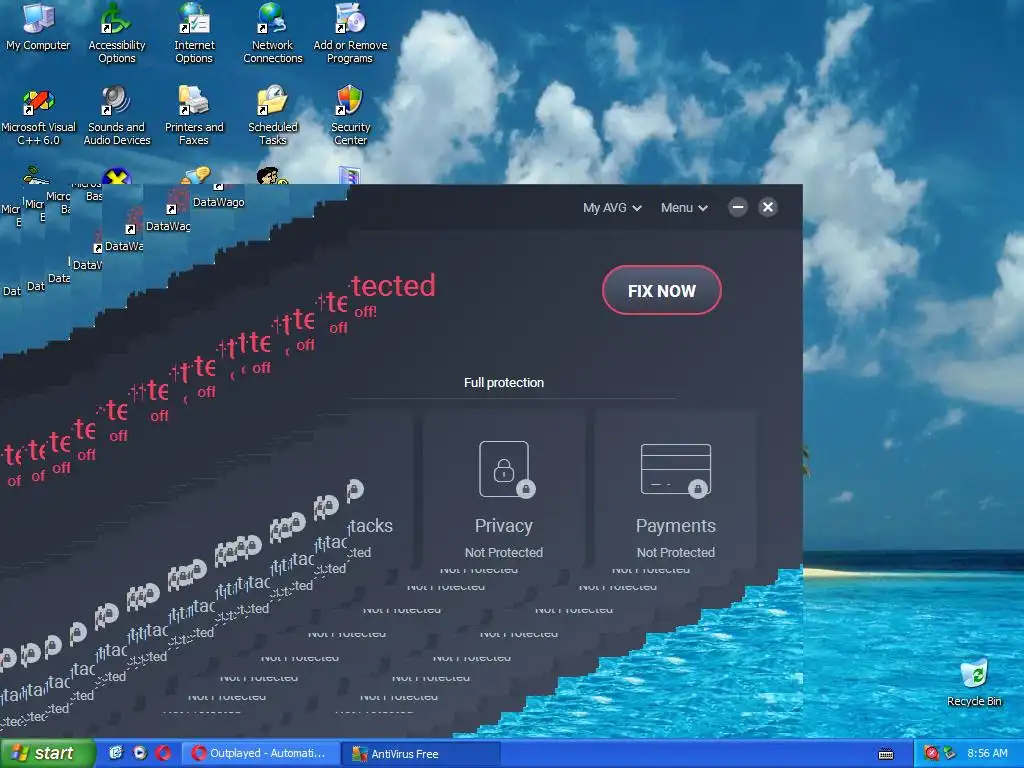Click the Start button
The image size is (1024, 768).
47,753
